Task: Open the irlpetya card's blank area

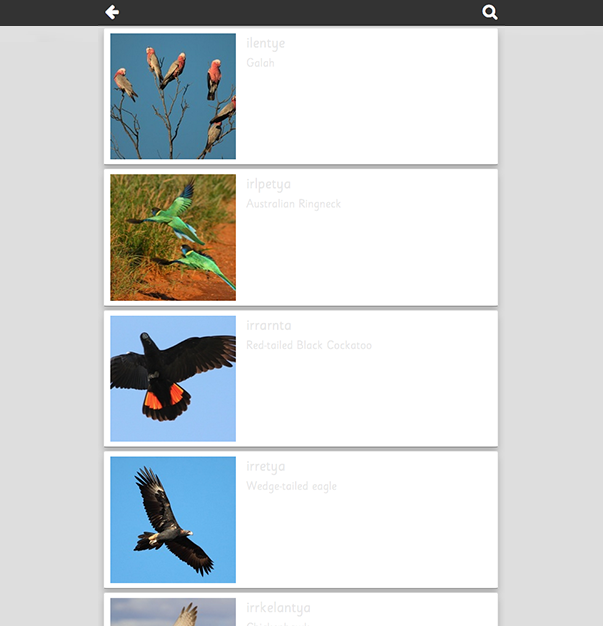Action: (367, 258)
